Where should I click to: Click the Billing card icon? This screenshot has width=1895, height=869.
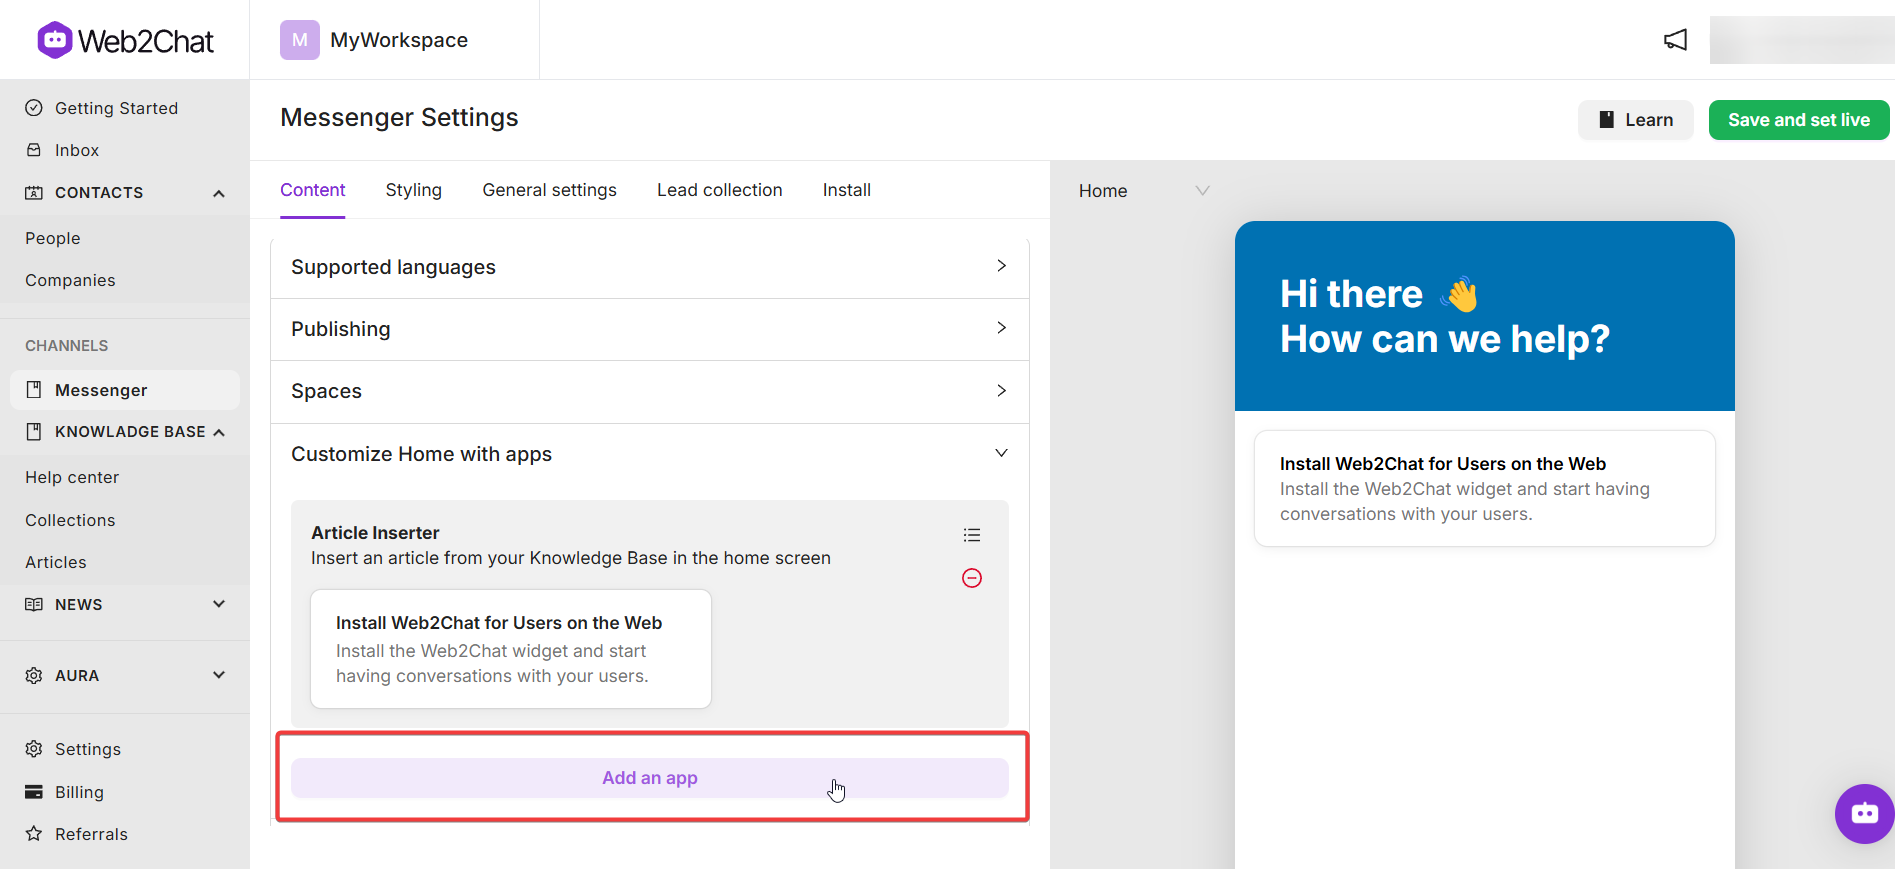click(34, 792)
